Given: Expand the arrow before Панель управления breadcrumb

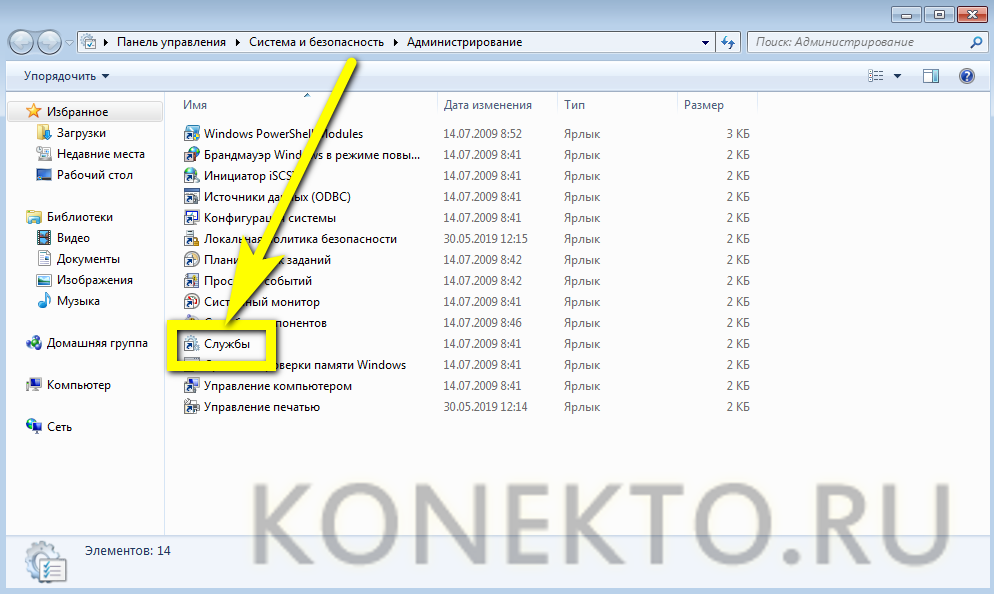Looking at the screenshot, I should [x=105, y=42].
